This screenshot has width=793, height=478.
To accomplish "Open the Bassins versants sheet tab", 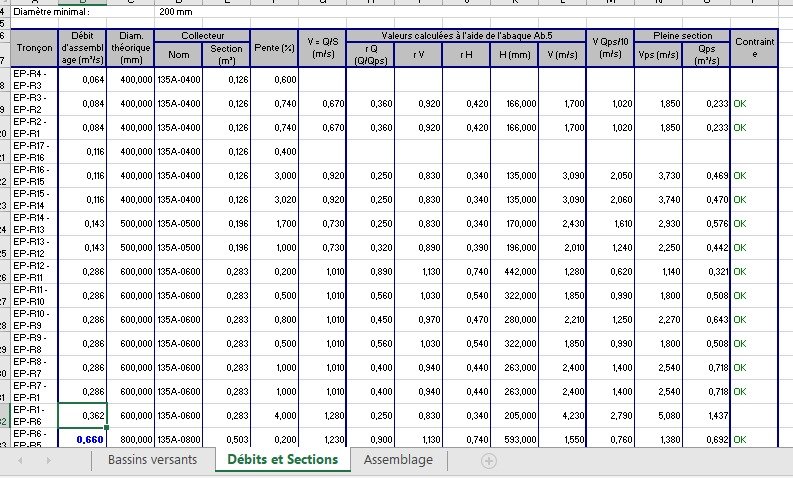I will click(x=152, y=459).
